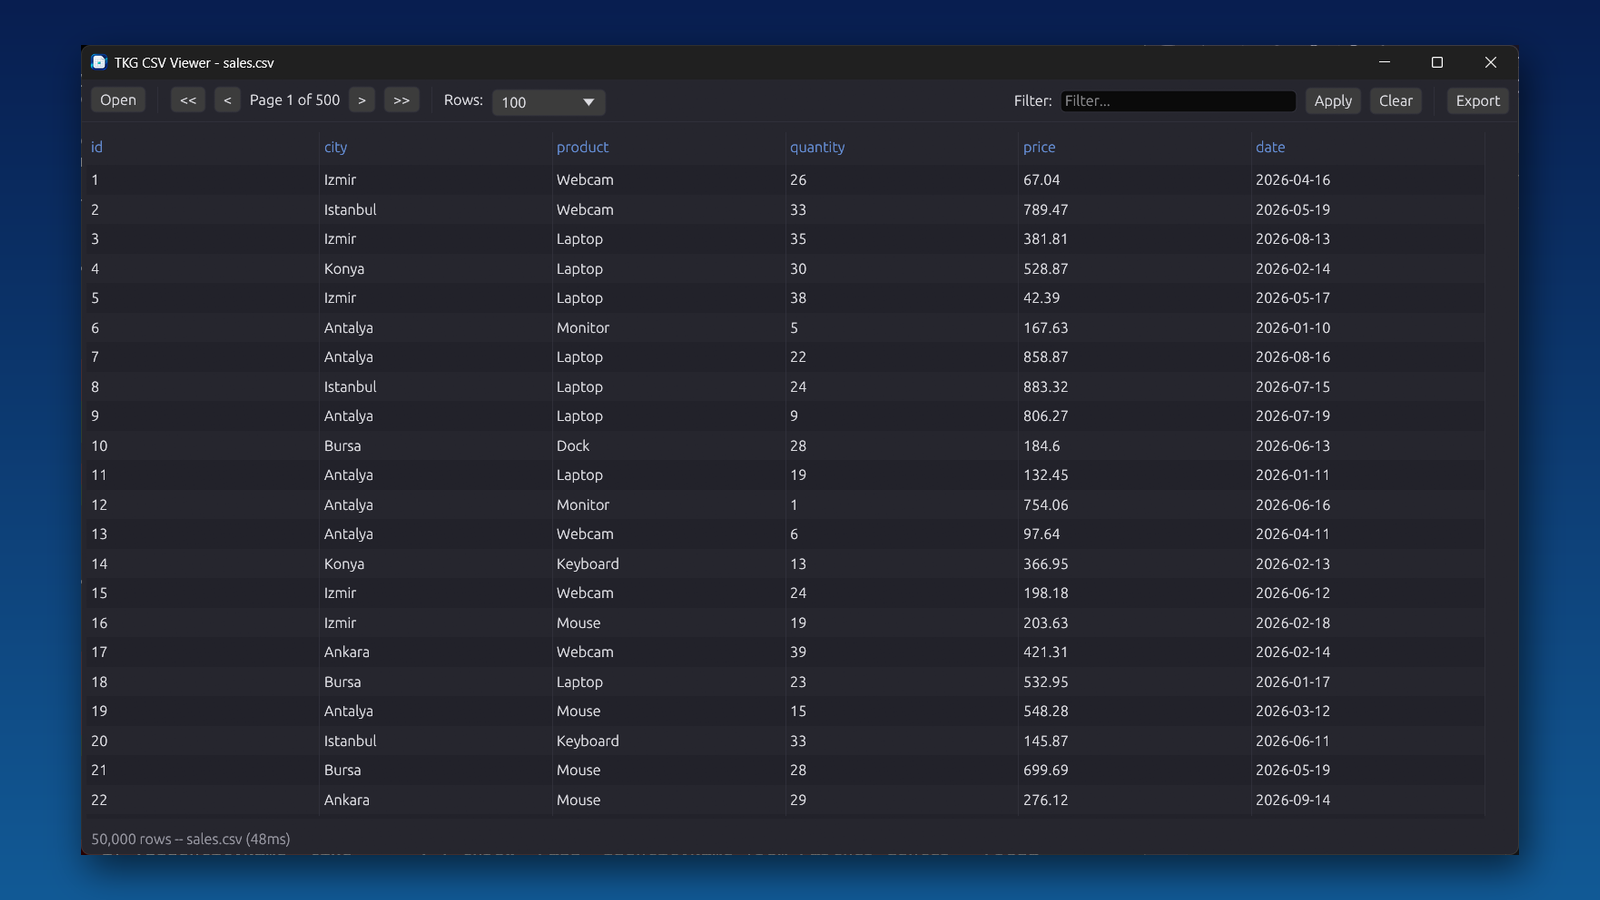Image resolution: width=1600 pixels, height=900 pixels.
Task: Jump to last page with >> button
Action: 401,100
